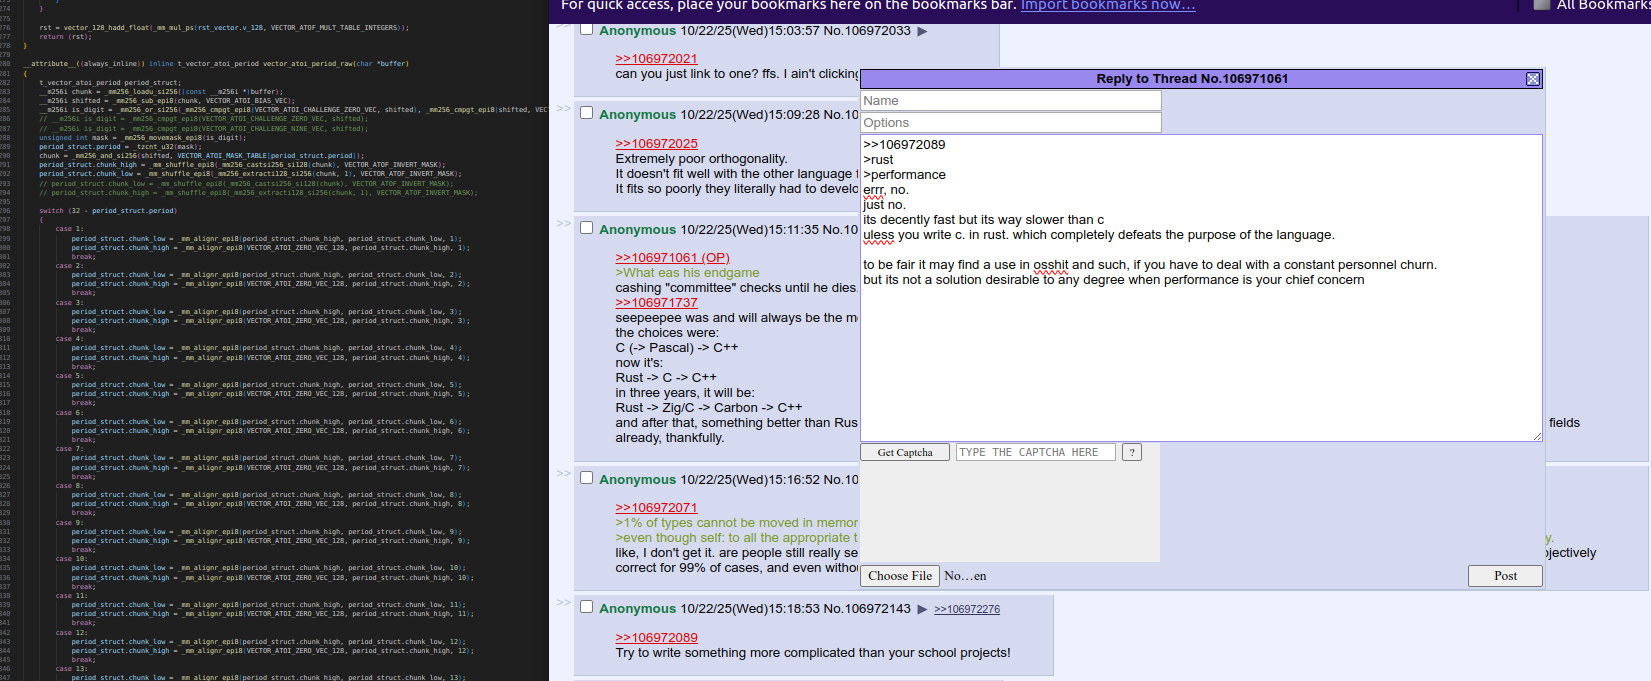Click post number 106972033 to quote it

coord(878,31)
